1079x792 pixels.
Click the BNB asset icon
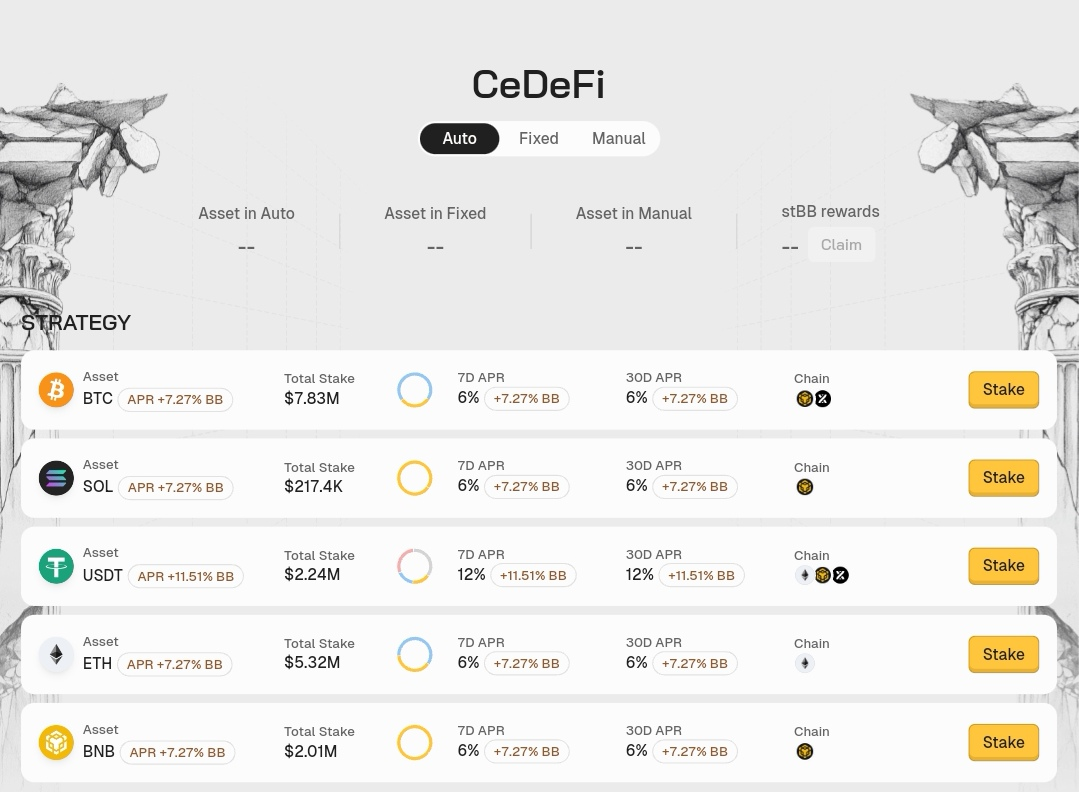pos(56,743)
